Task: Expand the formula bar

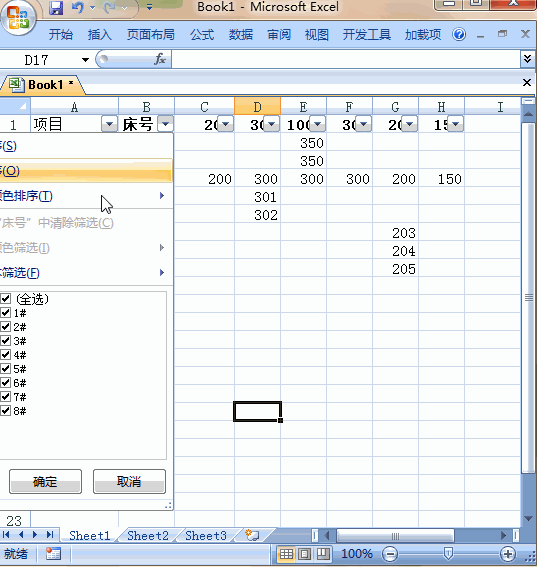Action: tap(528, 59)
